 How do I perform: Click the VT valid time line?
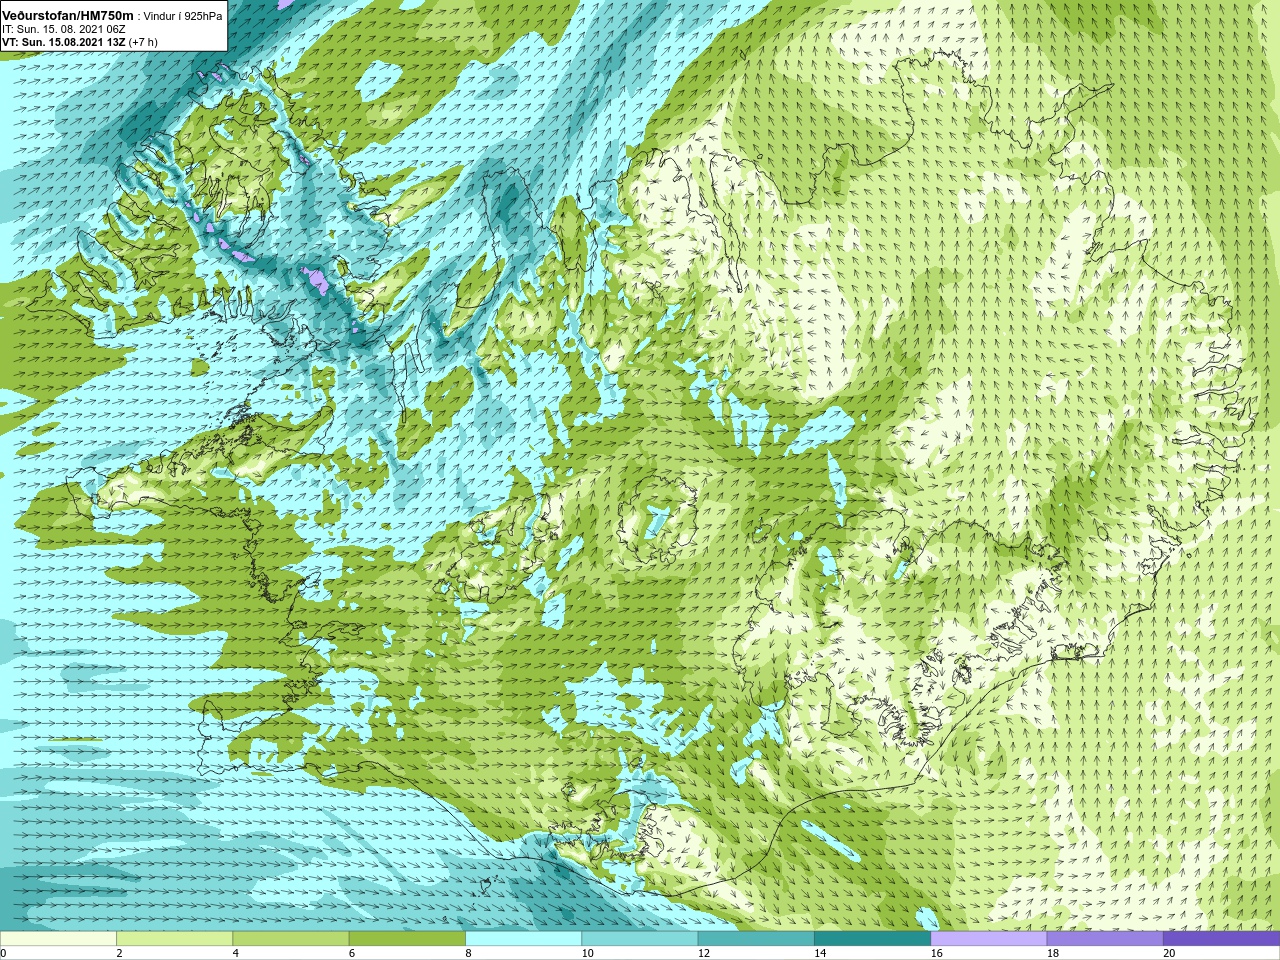80,42
